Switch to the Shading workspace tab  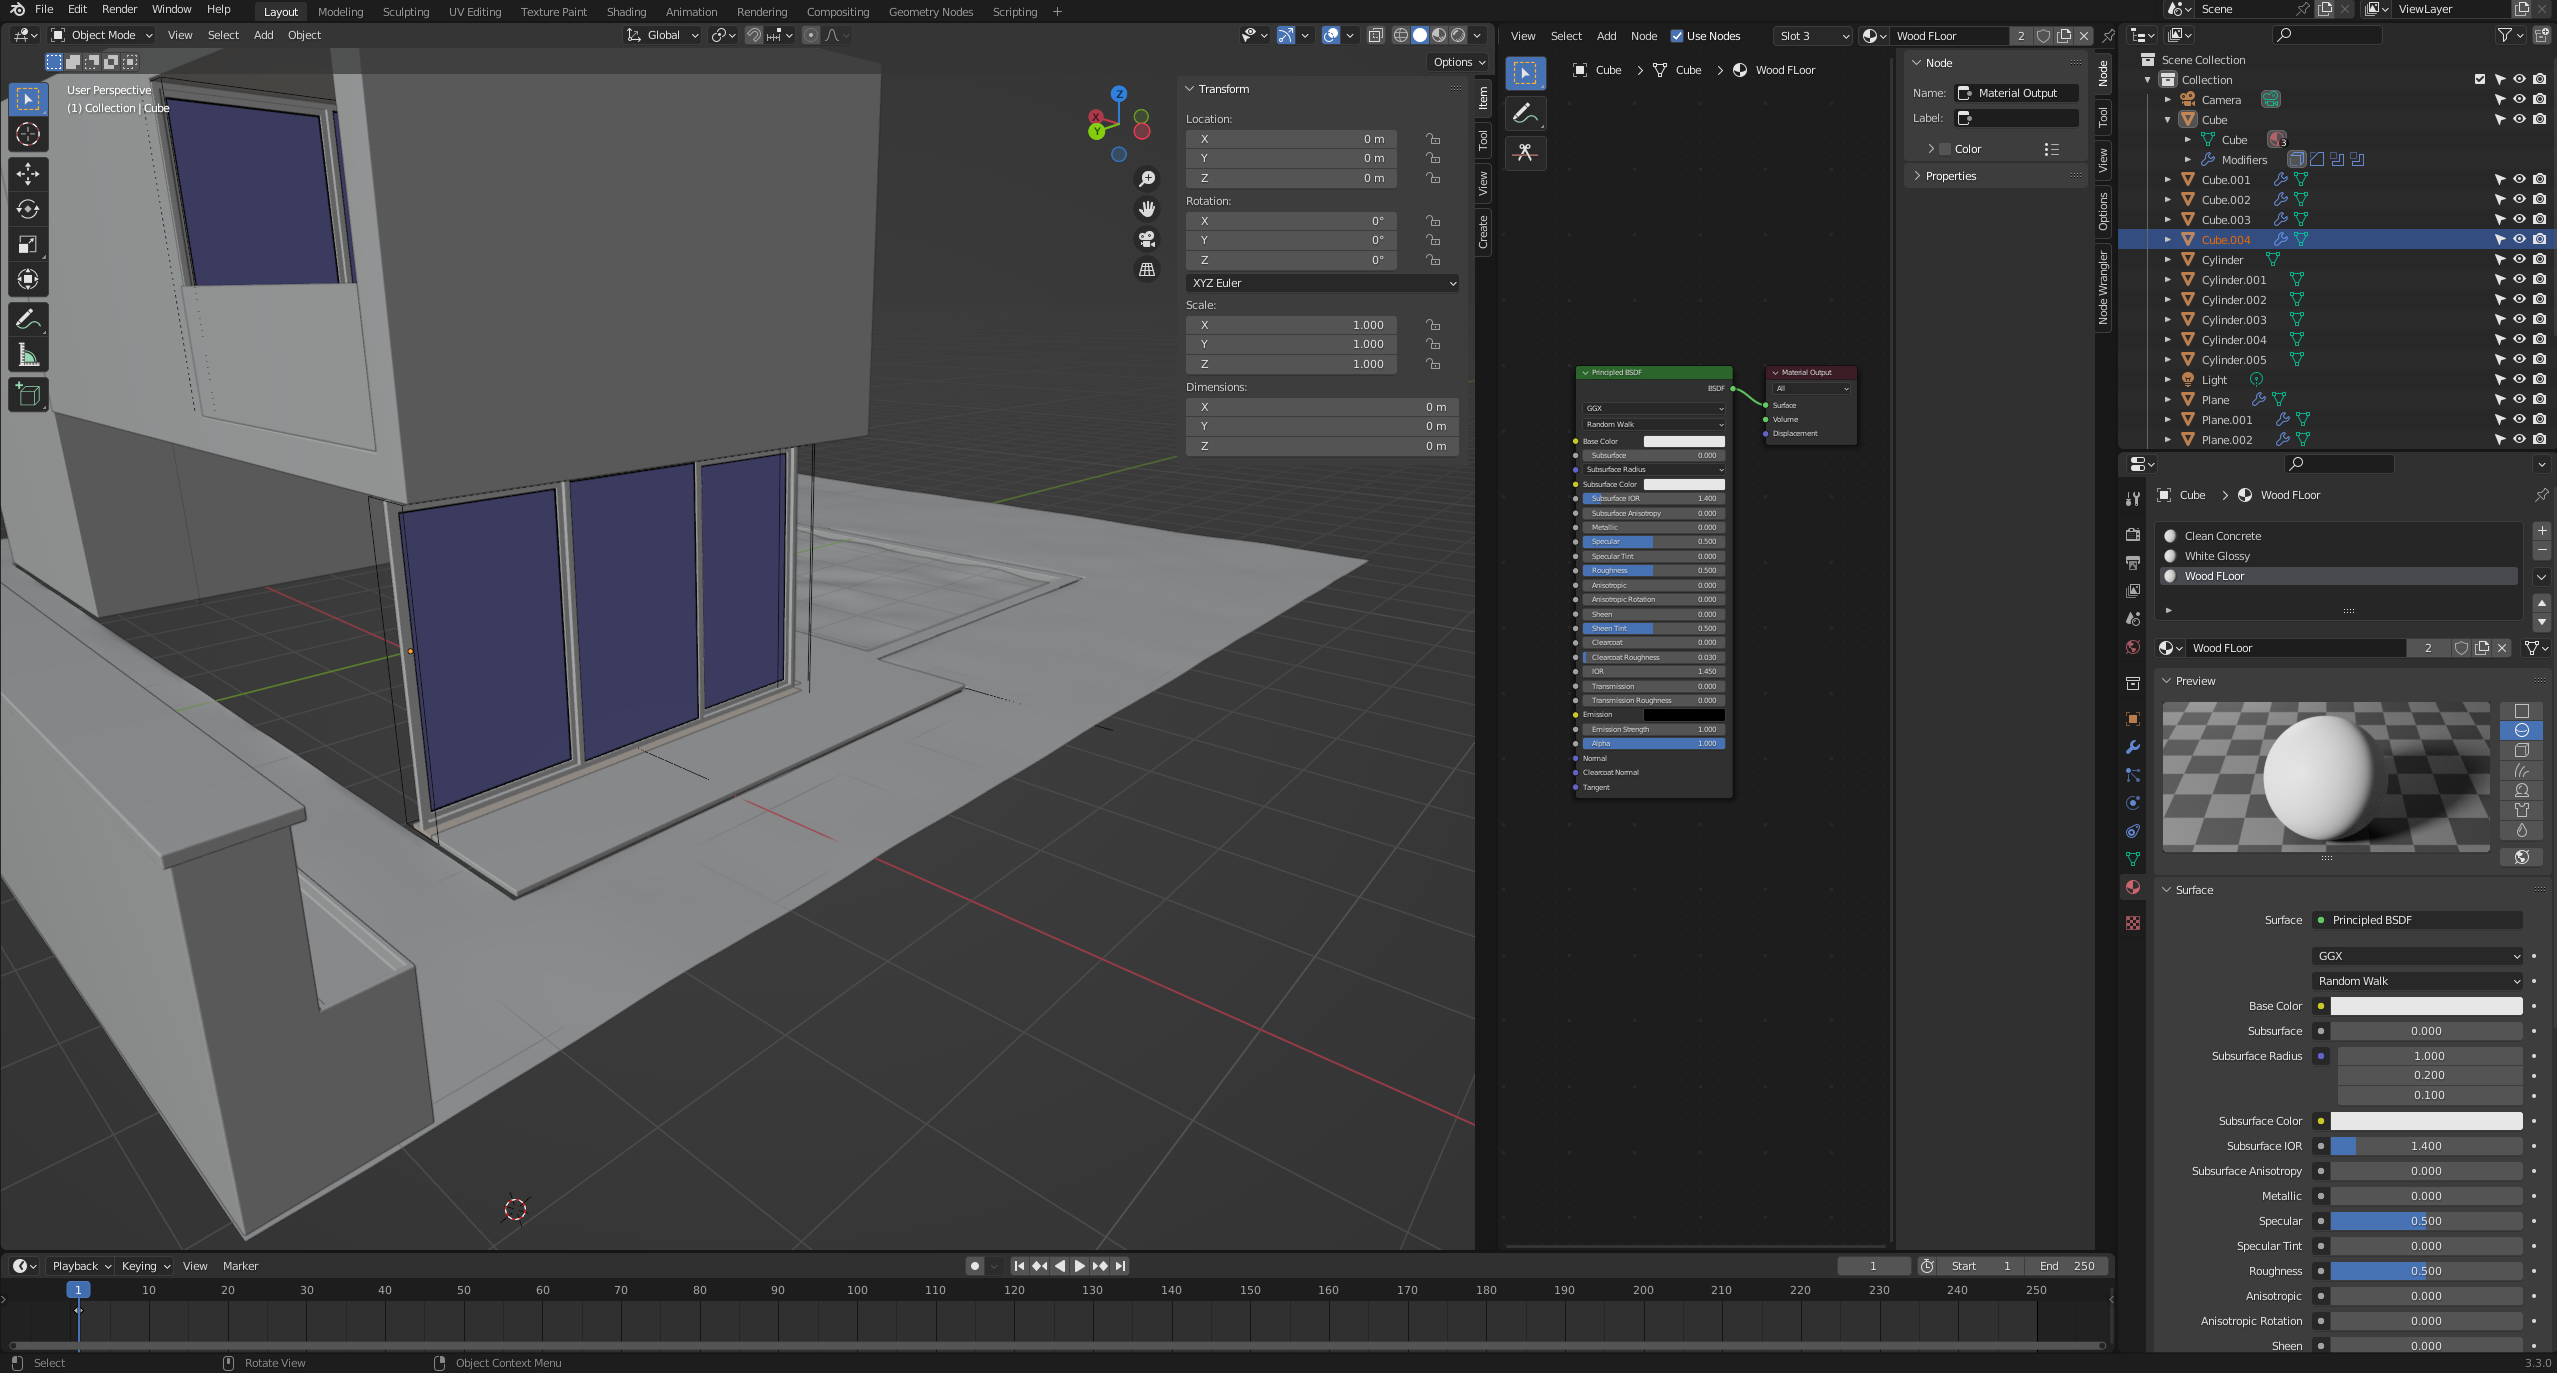tap(626, 12)
